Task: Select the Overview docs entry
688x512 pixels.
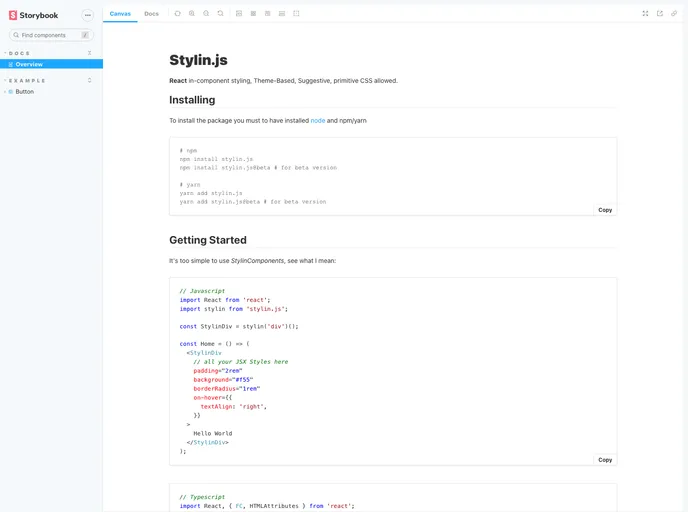Action: pos(51,64)
